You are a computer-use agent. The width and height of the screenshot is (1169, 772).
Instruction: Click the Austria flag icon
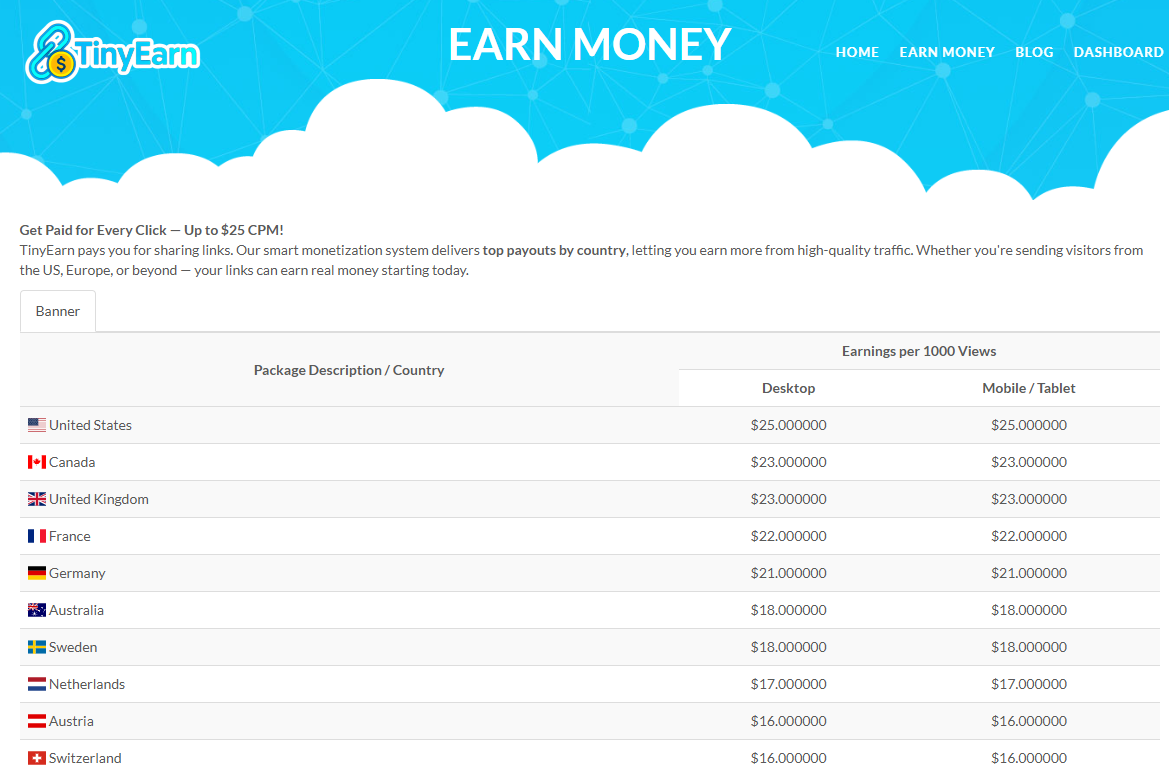(37, 721)
